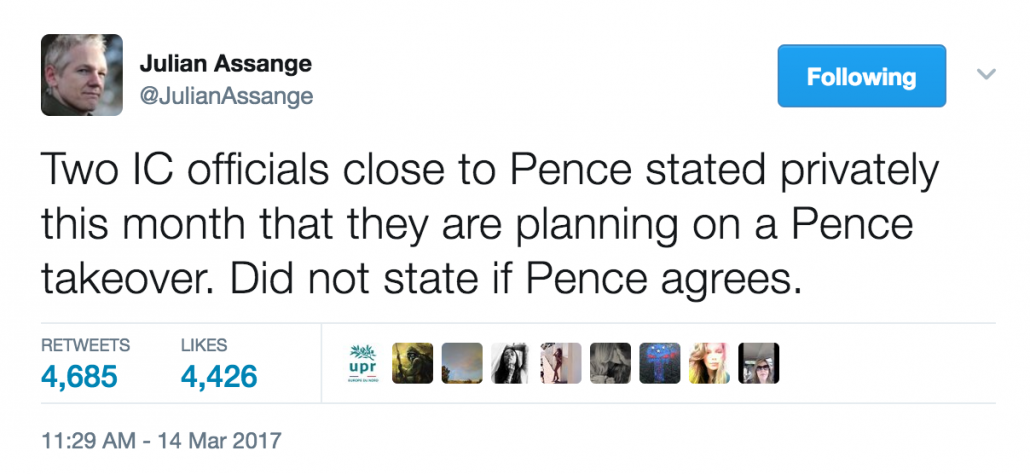Click the LIKES label

point(204,345)
